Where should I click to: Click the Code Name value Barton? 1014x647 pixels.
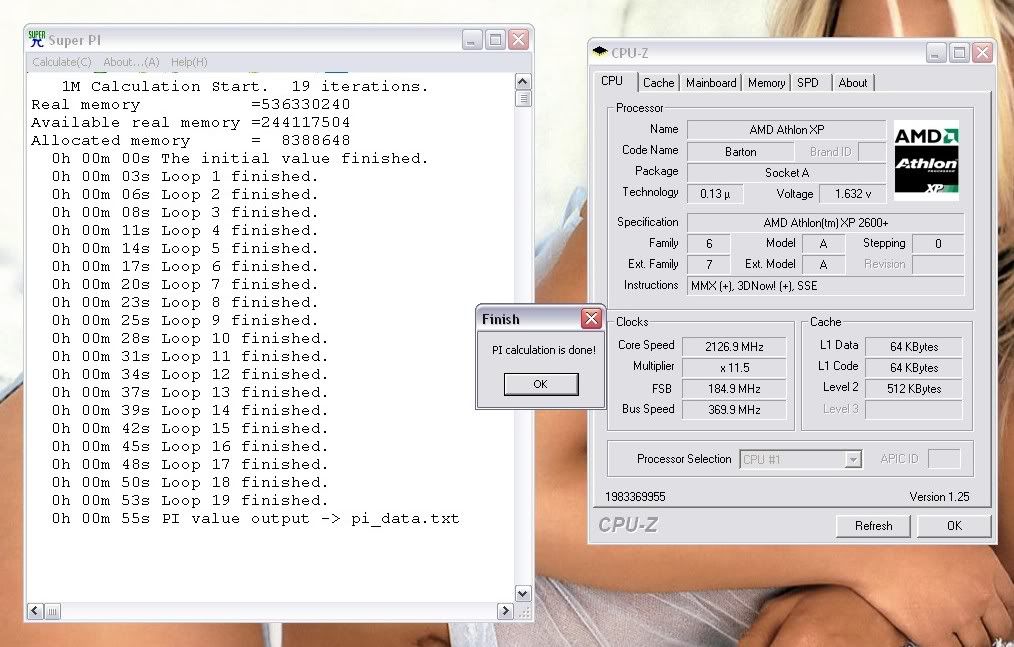740,152
